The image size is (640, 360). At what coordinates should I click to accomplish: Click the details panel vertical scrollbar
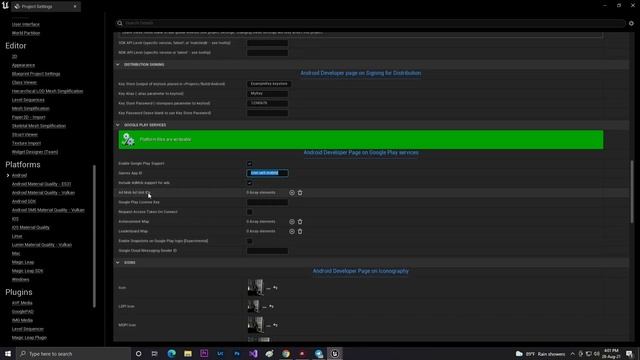[x=632, y=192]
